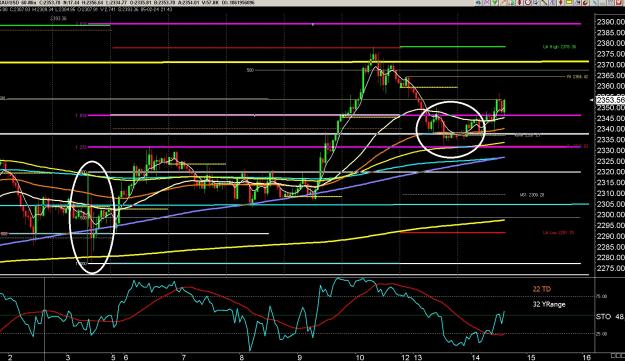Click the 2340.00 price axis label
This screenshot has width=625, height=361.
pos(610,129)
